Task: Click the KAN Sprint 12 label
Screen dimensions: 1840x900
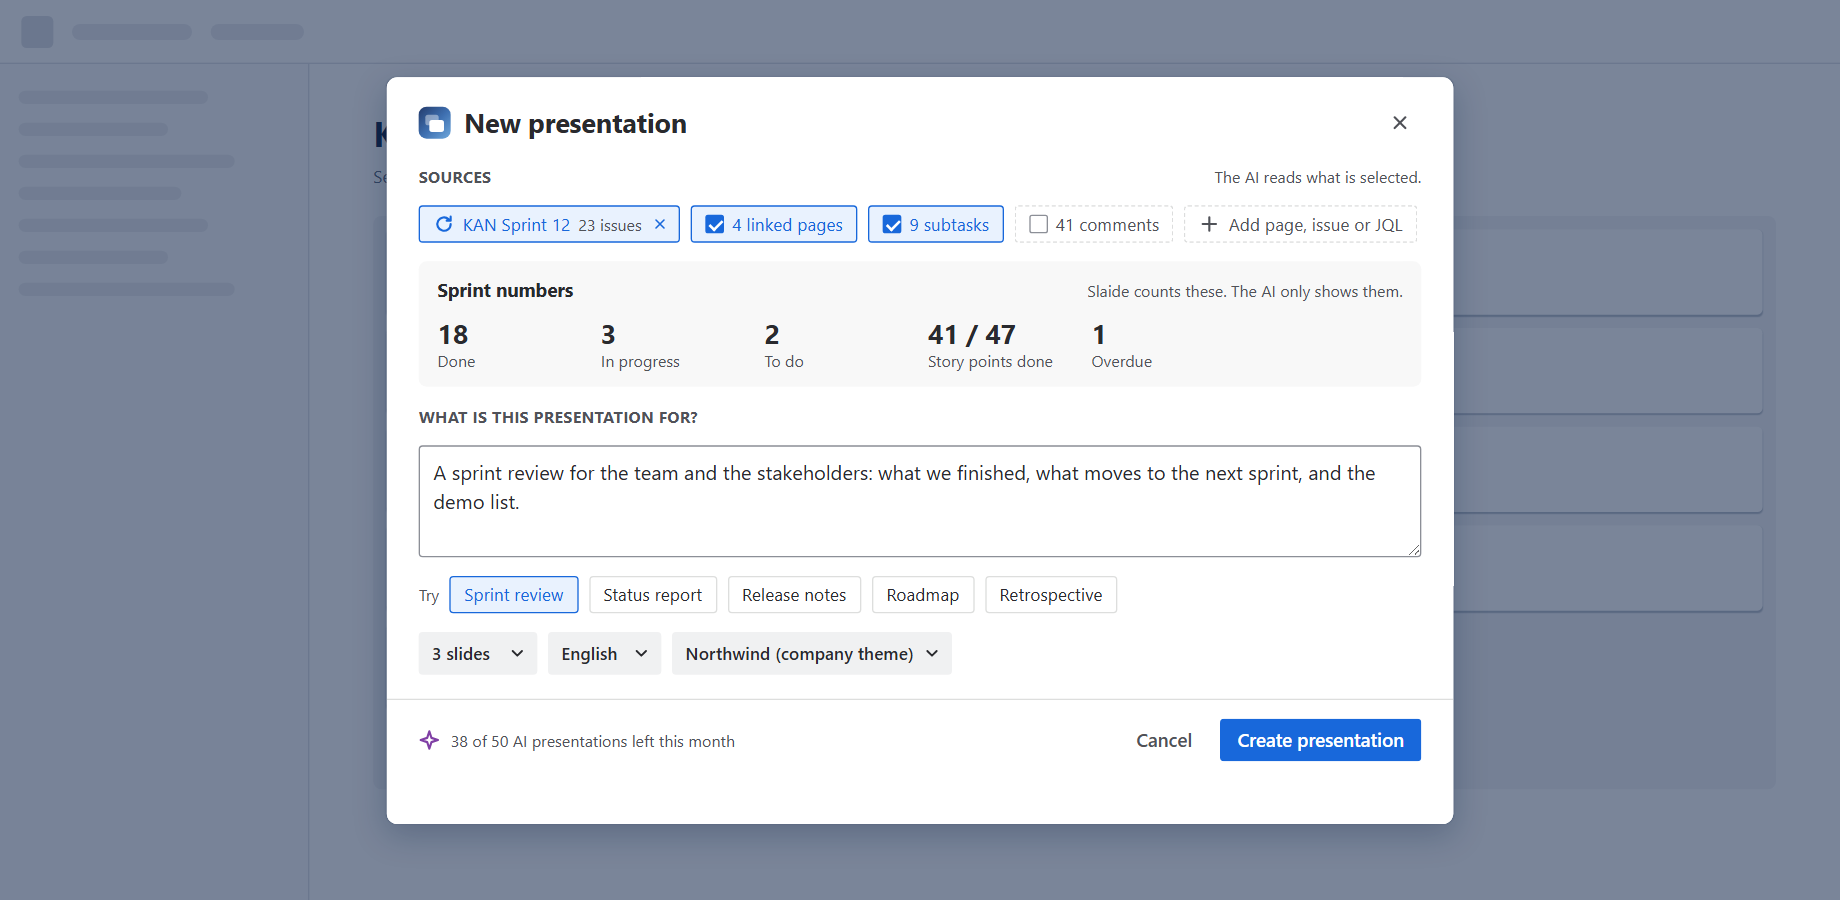Action: (516, 225)
